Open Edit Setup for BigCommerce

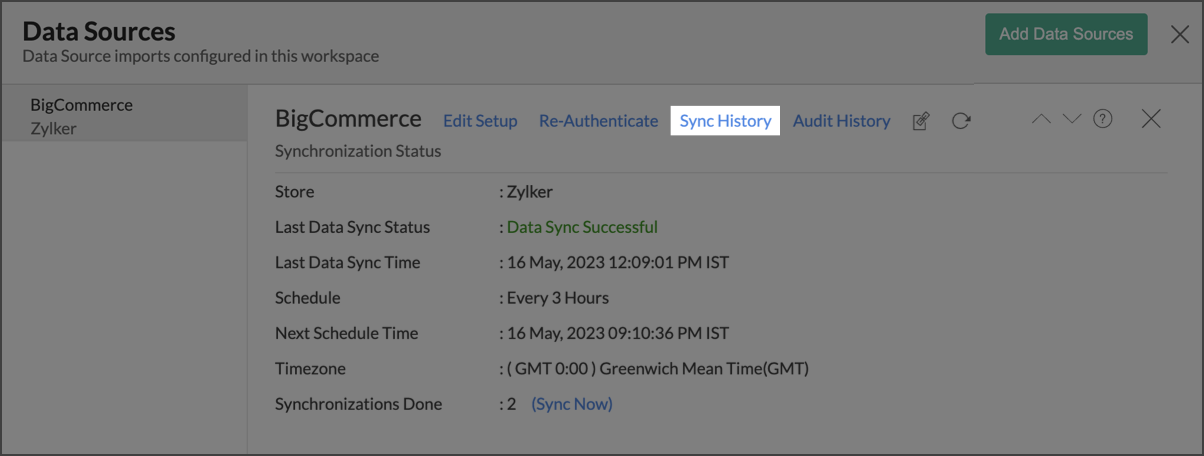pyautogui.click(x=480, y=121)
